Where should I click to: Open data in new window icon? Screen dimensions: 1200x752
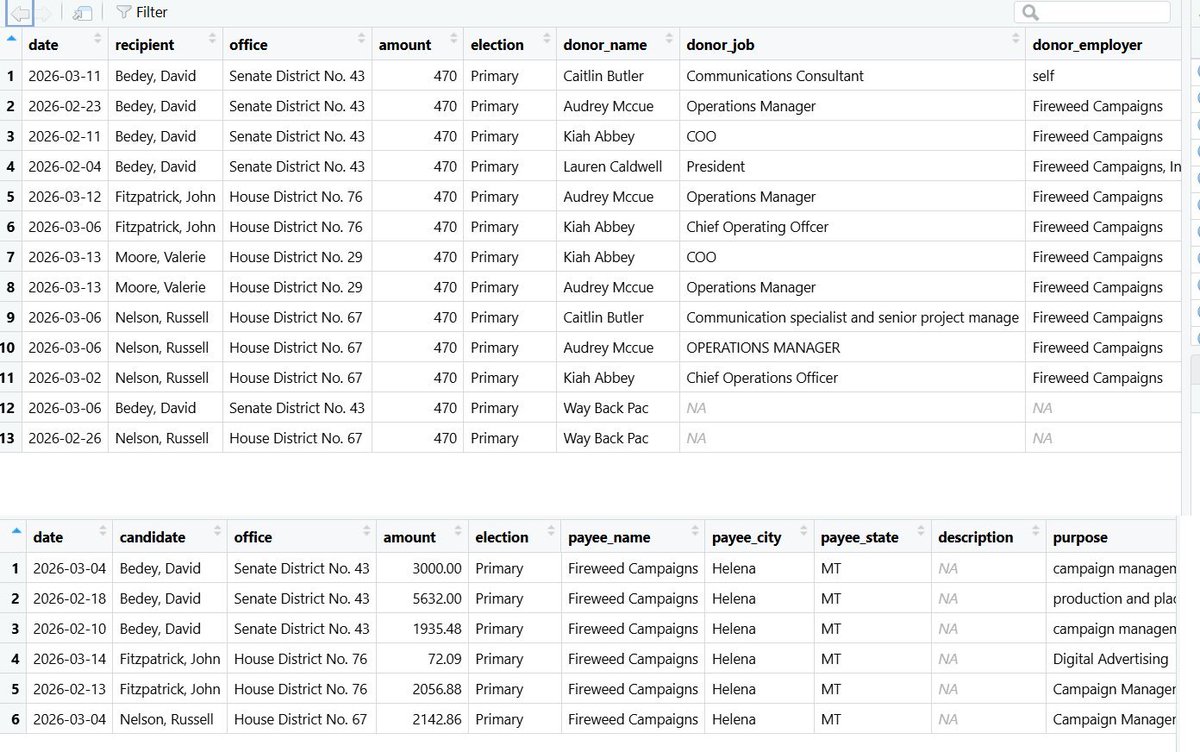[83, 13]
